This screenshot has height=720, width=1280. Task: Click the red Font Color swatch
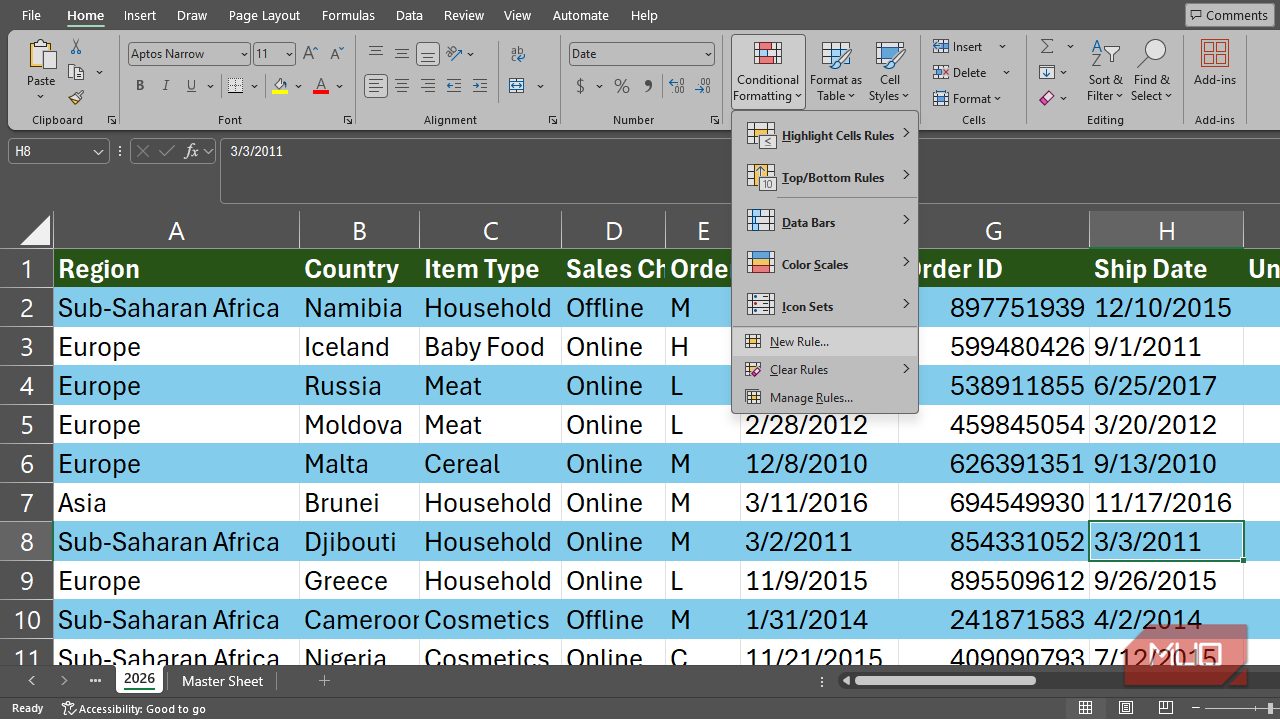point(321,86)
